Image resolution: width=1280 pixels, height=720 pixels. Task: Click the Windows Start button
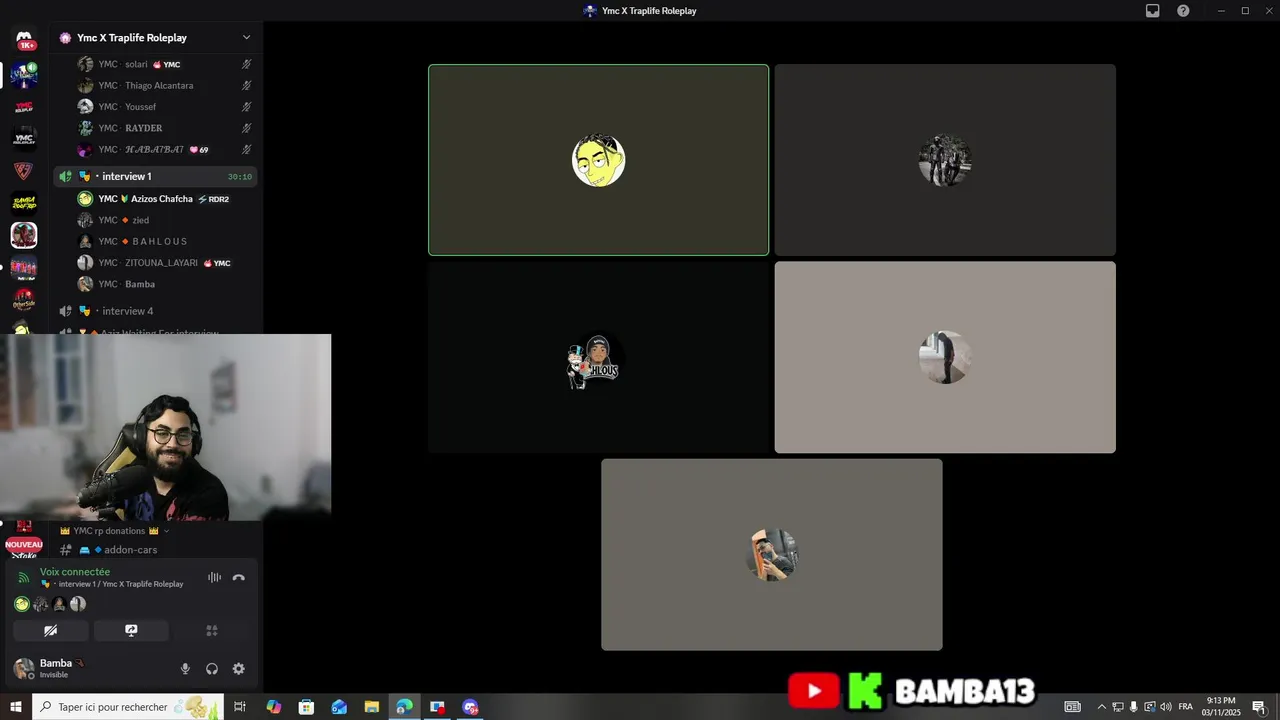point(16,707)
